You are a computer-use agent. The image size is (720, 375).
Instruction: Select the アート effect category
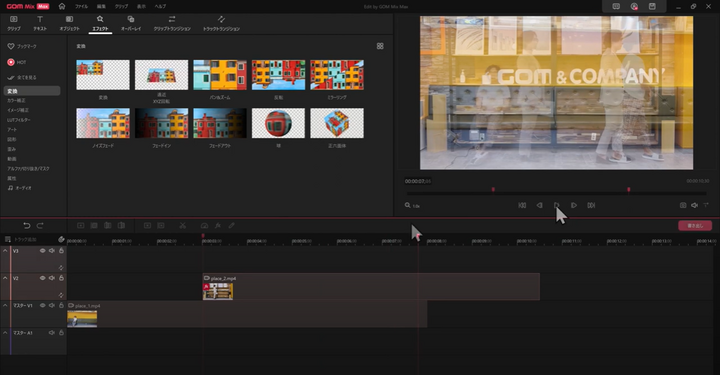(12, 129)
